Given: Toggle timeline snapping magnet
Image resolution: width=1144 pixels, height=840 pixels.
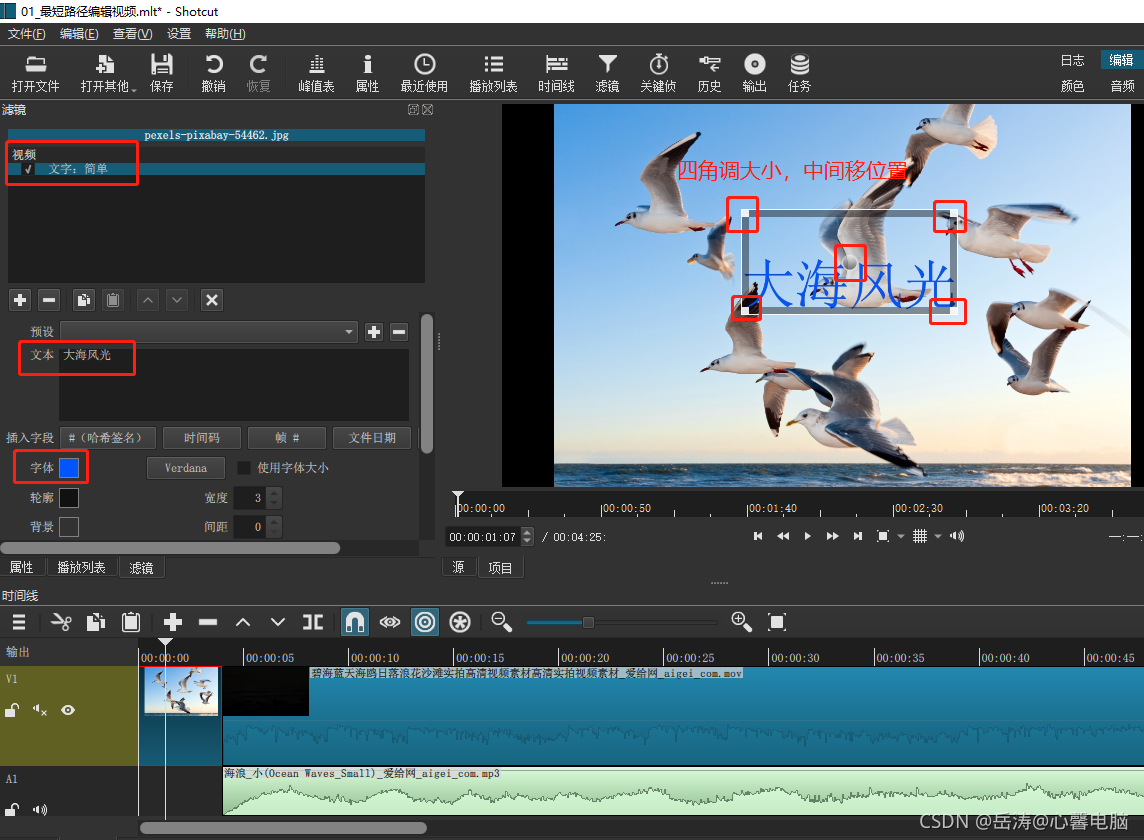Looking at the screenshot, I should 355,622.
